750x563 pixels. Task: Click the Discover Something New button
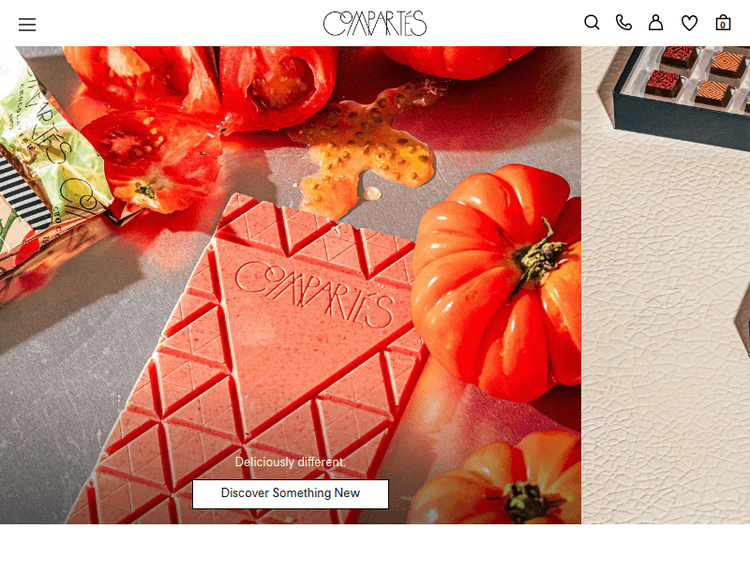coord(290,494)
